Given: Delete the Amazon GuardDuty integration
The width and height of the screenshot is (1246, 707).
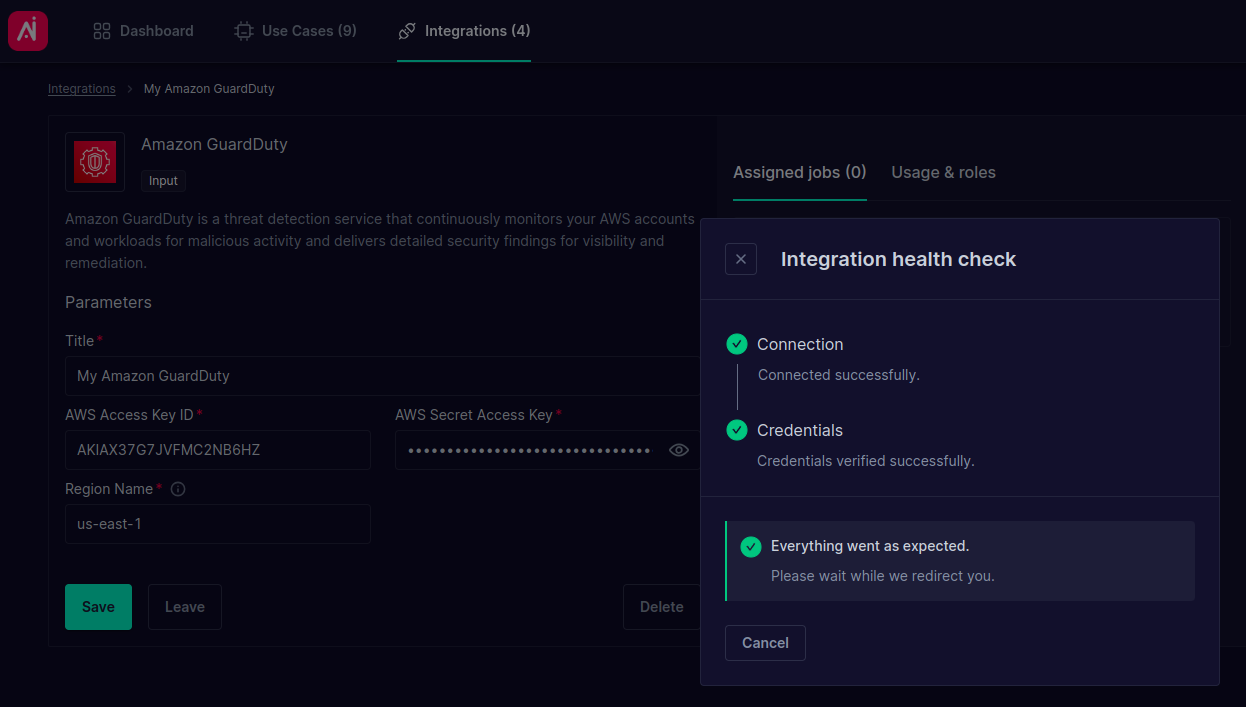Looking at the screenshot, I should pos(661,607).
